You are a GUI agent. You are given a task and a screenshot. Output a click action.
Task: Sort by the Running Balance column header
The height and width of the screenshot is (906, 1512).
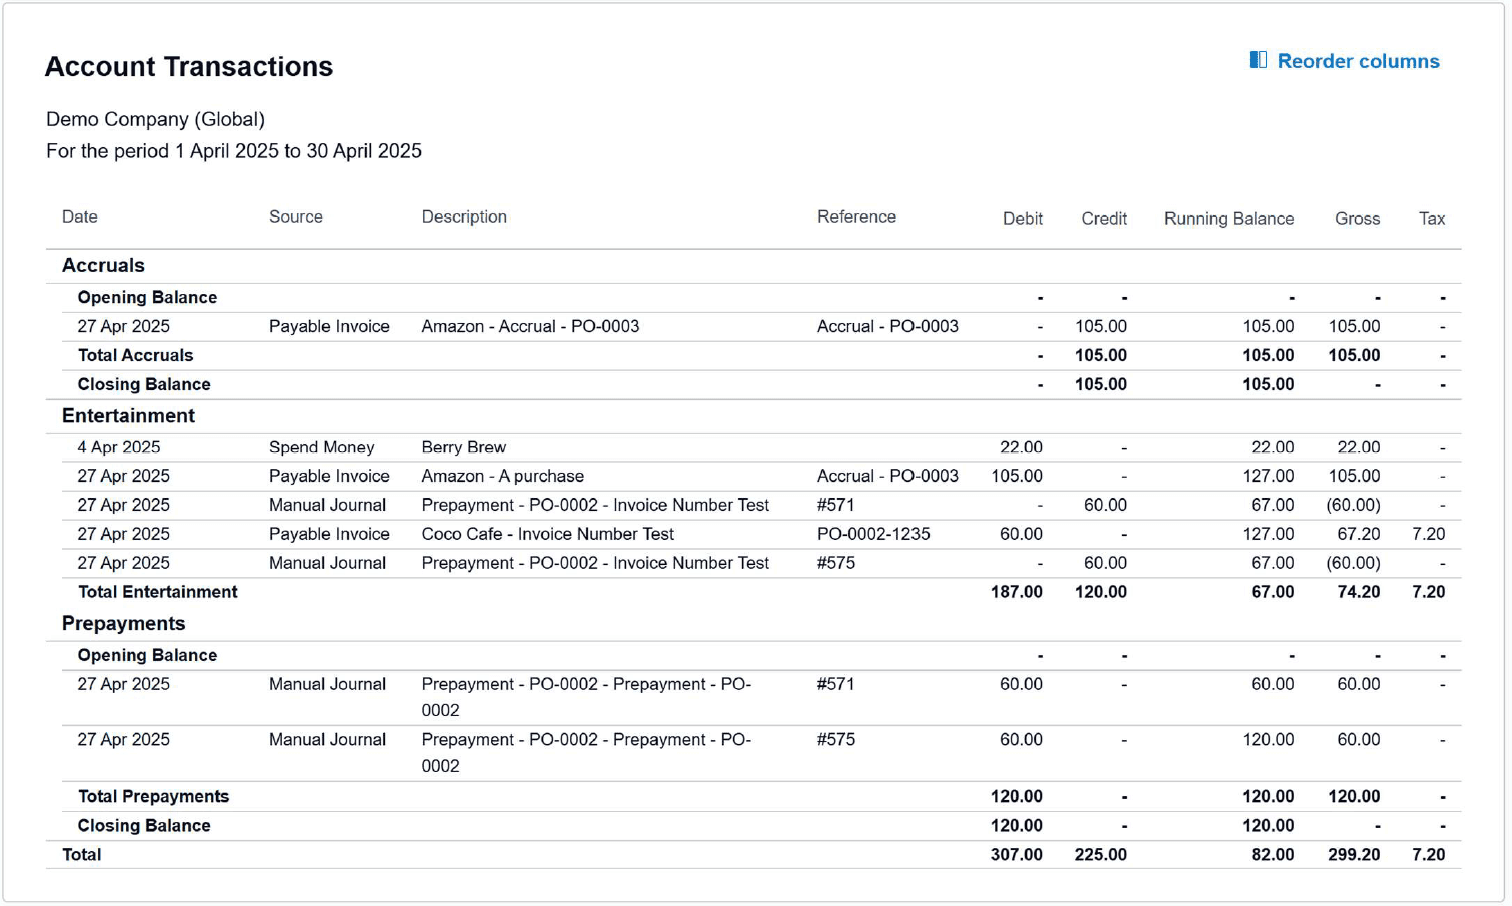(1228, 219)
